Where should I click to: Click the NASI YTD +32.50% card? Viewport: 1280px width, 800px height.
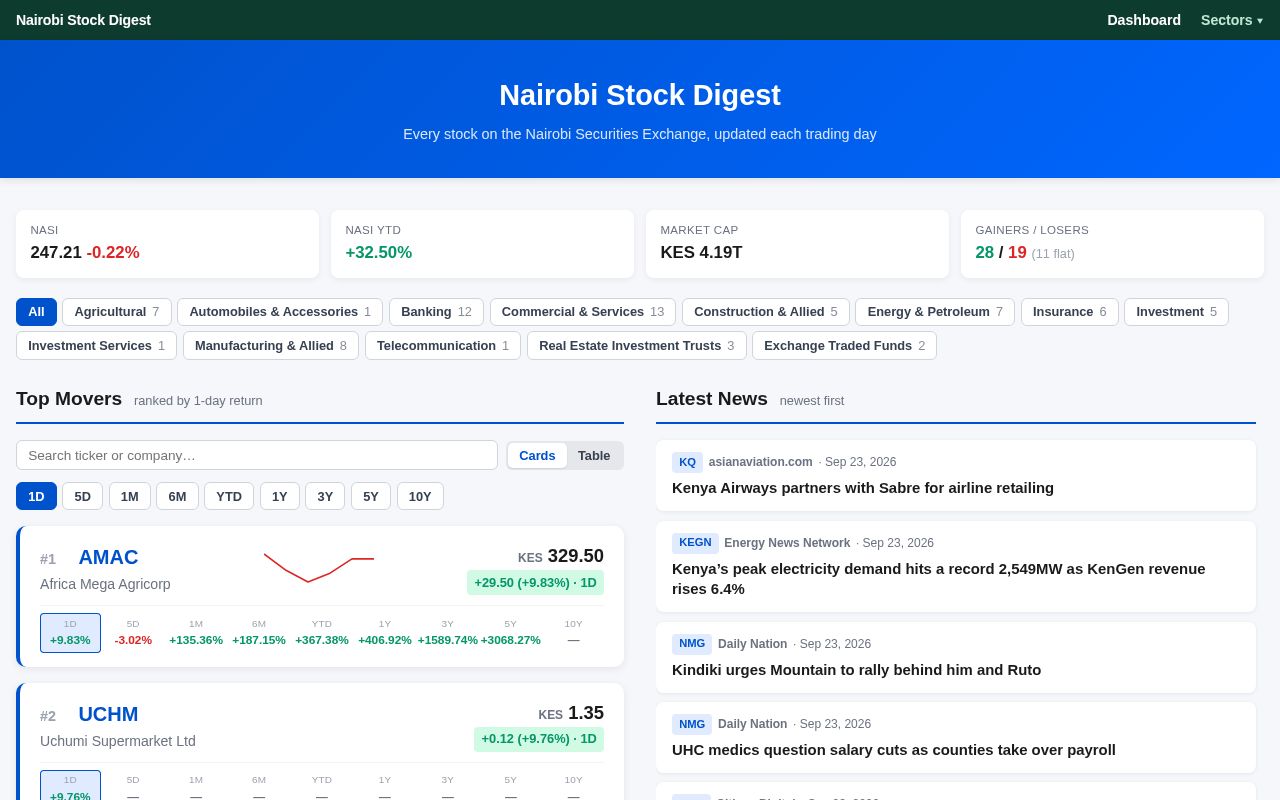[x=482, y=244]
